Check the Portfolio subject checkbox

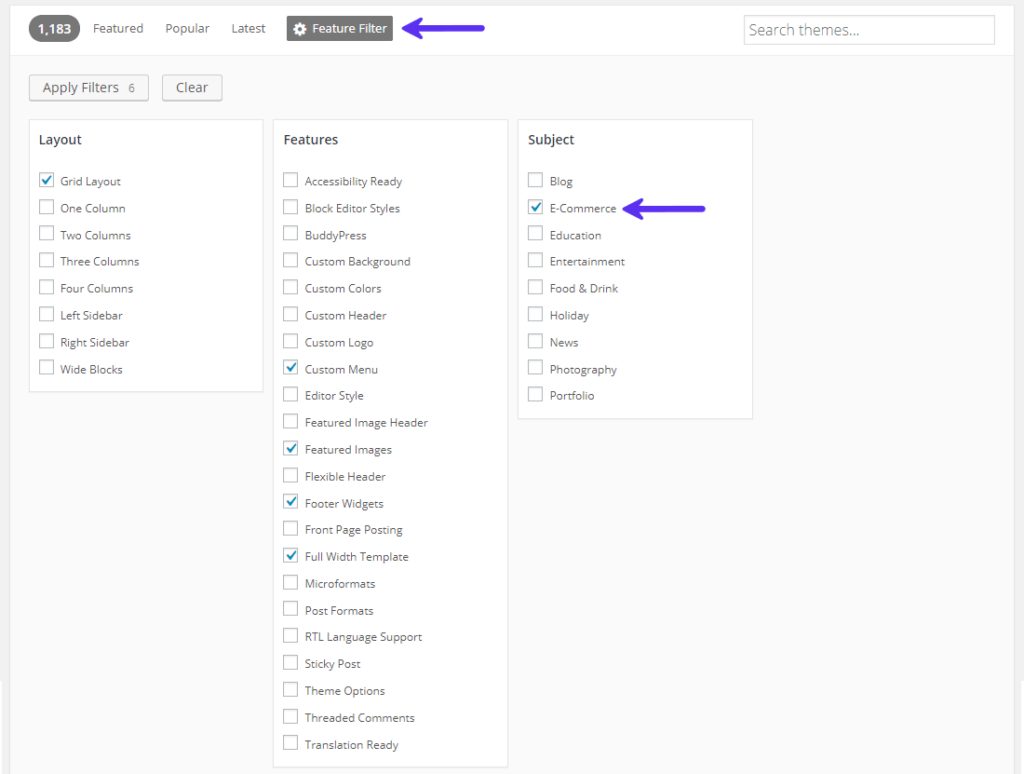[x=536, y=395]
